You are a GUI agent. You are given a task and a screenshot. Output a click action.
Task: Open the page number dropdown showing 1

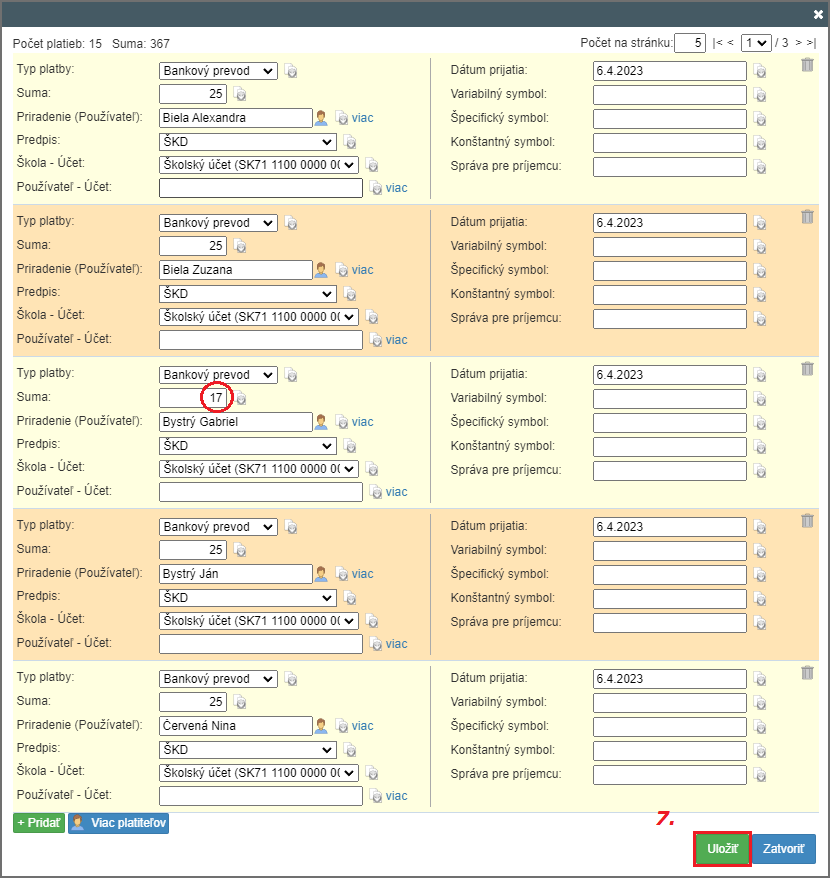pyautogui.click(x=756, y=43)
